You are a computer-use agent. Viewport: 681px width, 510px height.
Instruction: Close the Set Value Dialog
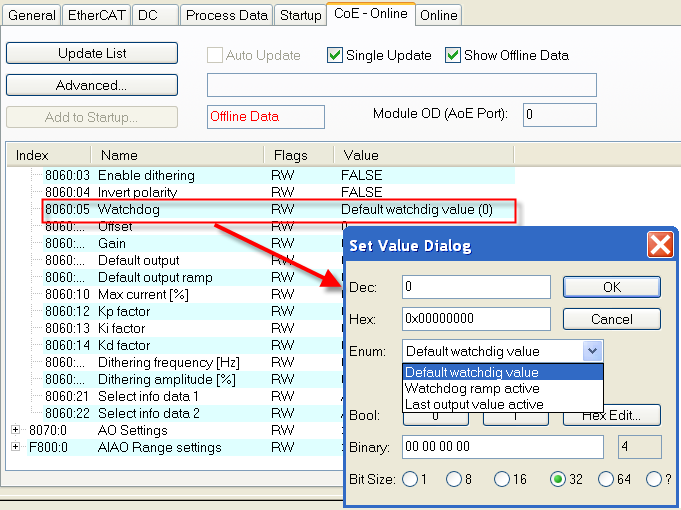[660, 245]
